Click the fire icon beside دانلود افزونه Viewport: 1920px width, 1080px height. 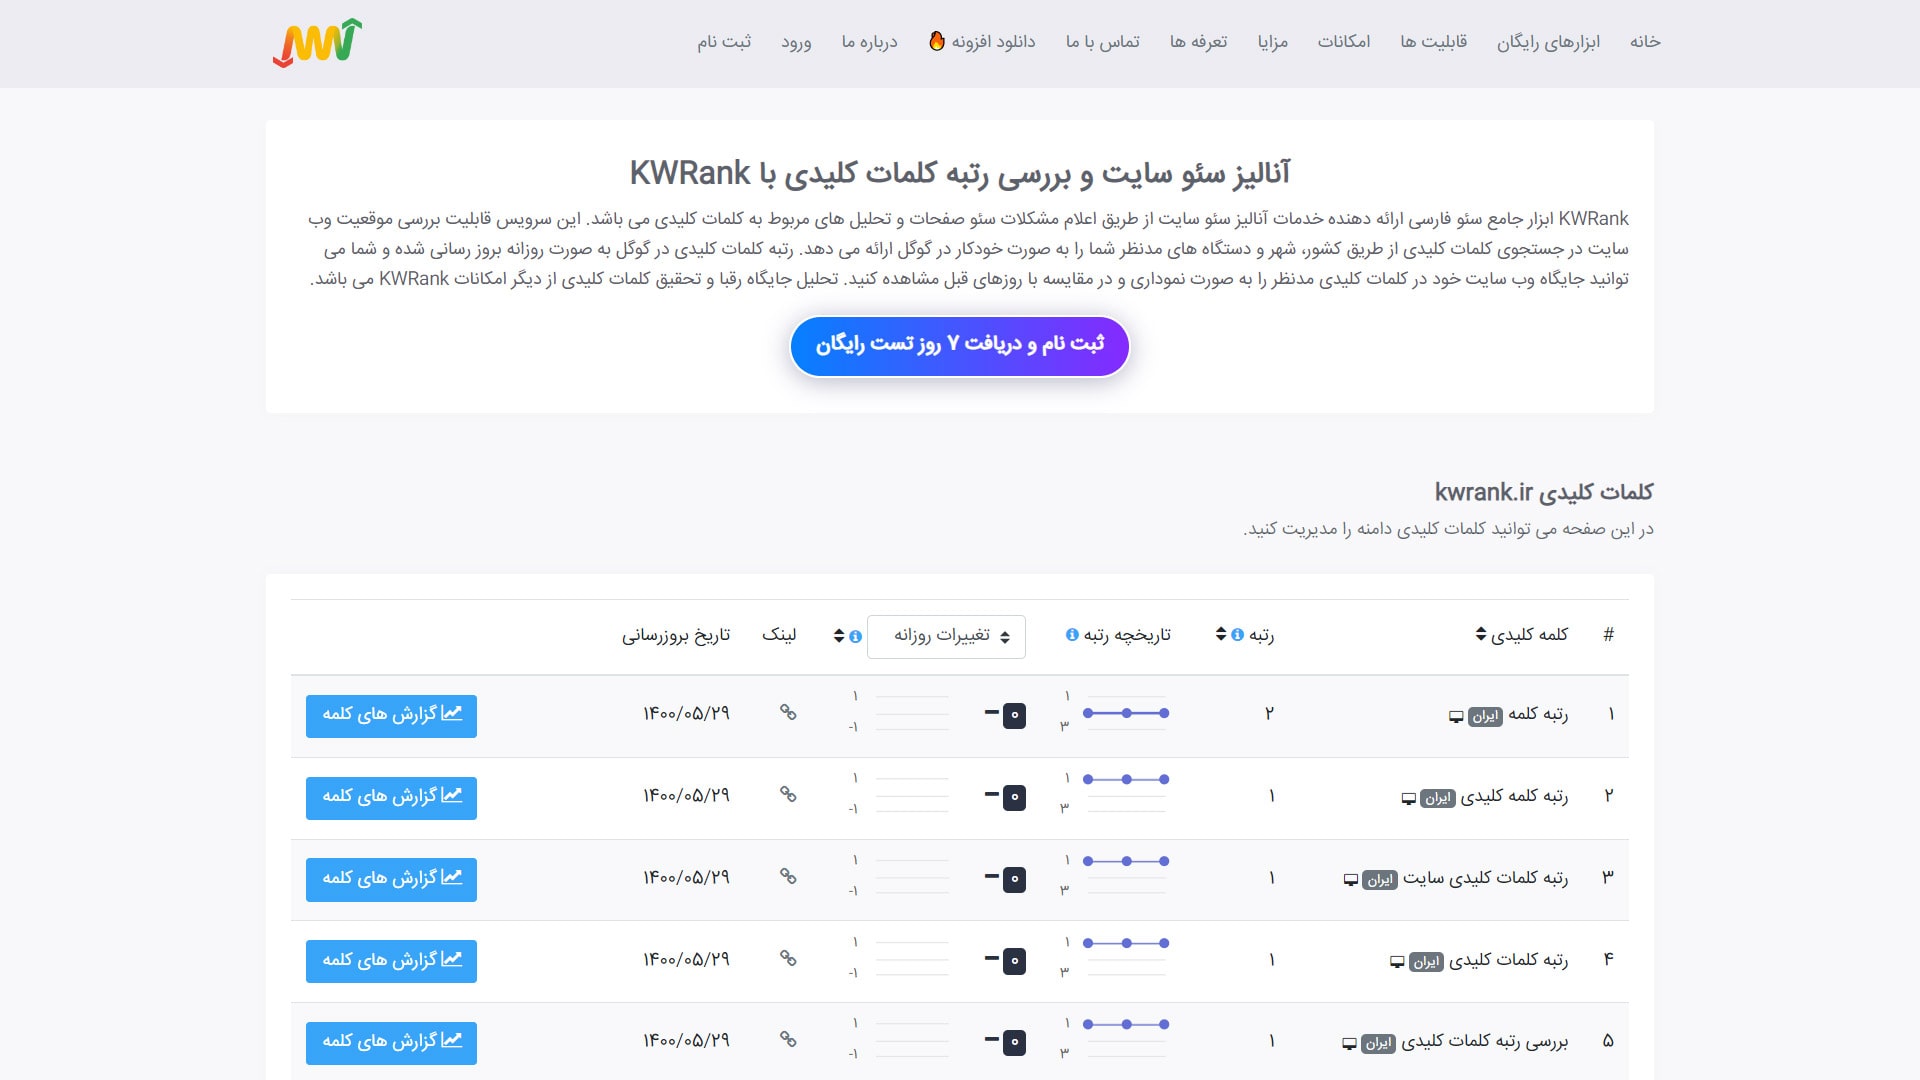(x=937, y=41)
